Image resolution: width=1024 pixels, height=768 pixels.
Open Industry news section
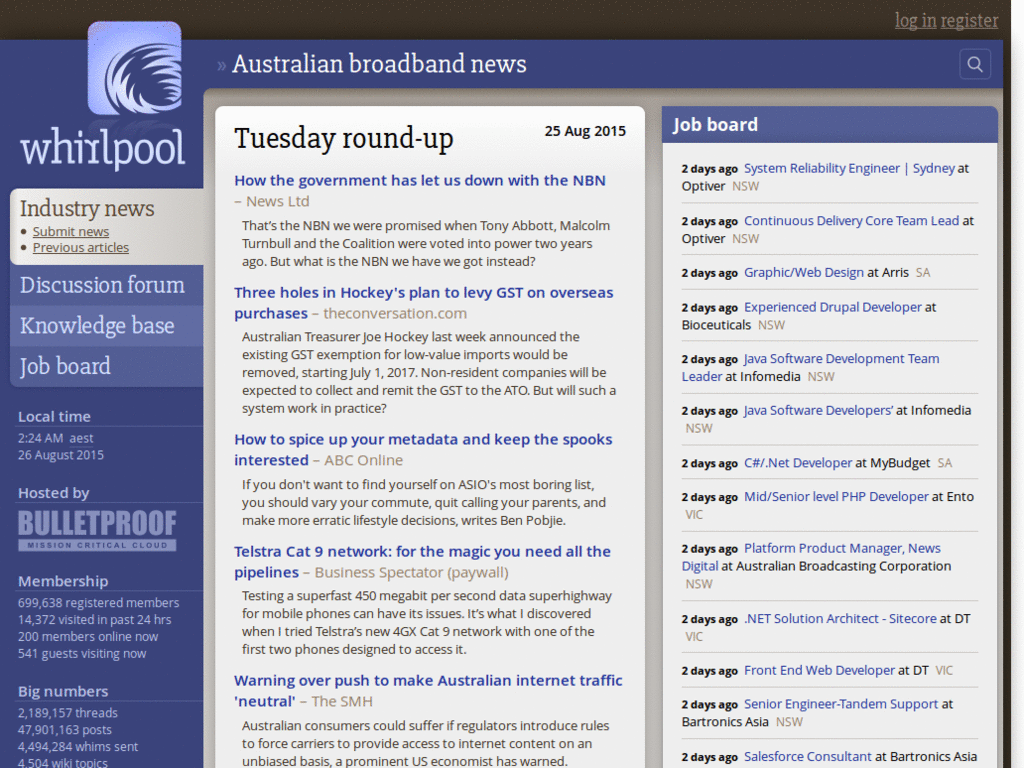pos(87,208)
